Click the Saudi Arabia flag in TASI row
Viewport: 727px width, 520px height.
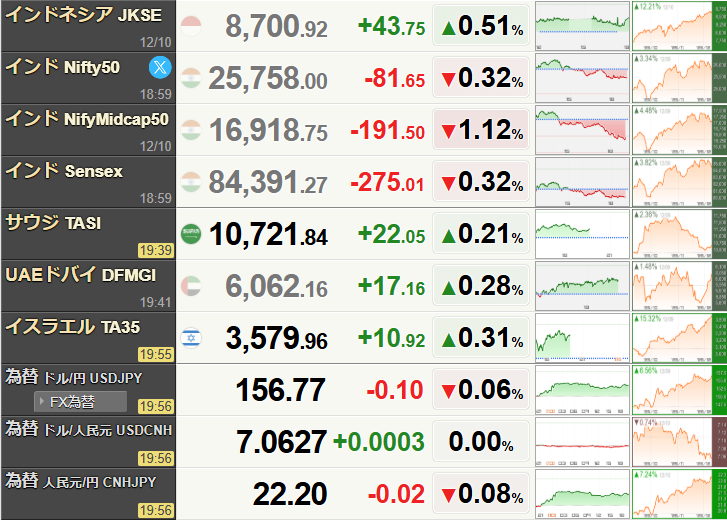pyautogui.click(x=191, y=234)
